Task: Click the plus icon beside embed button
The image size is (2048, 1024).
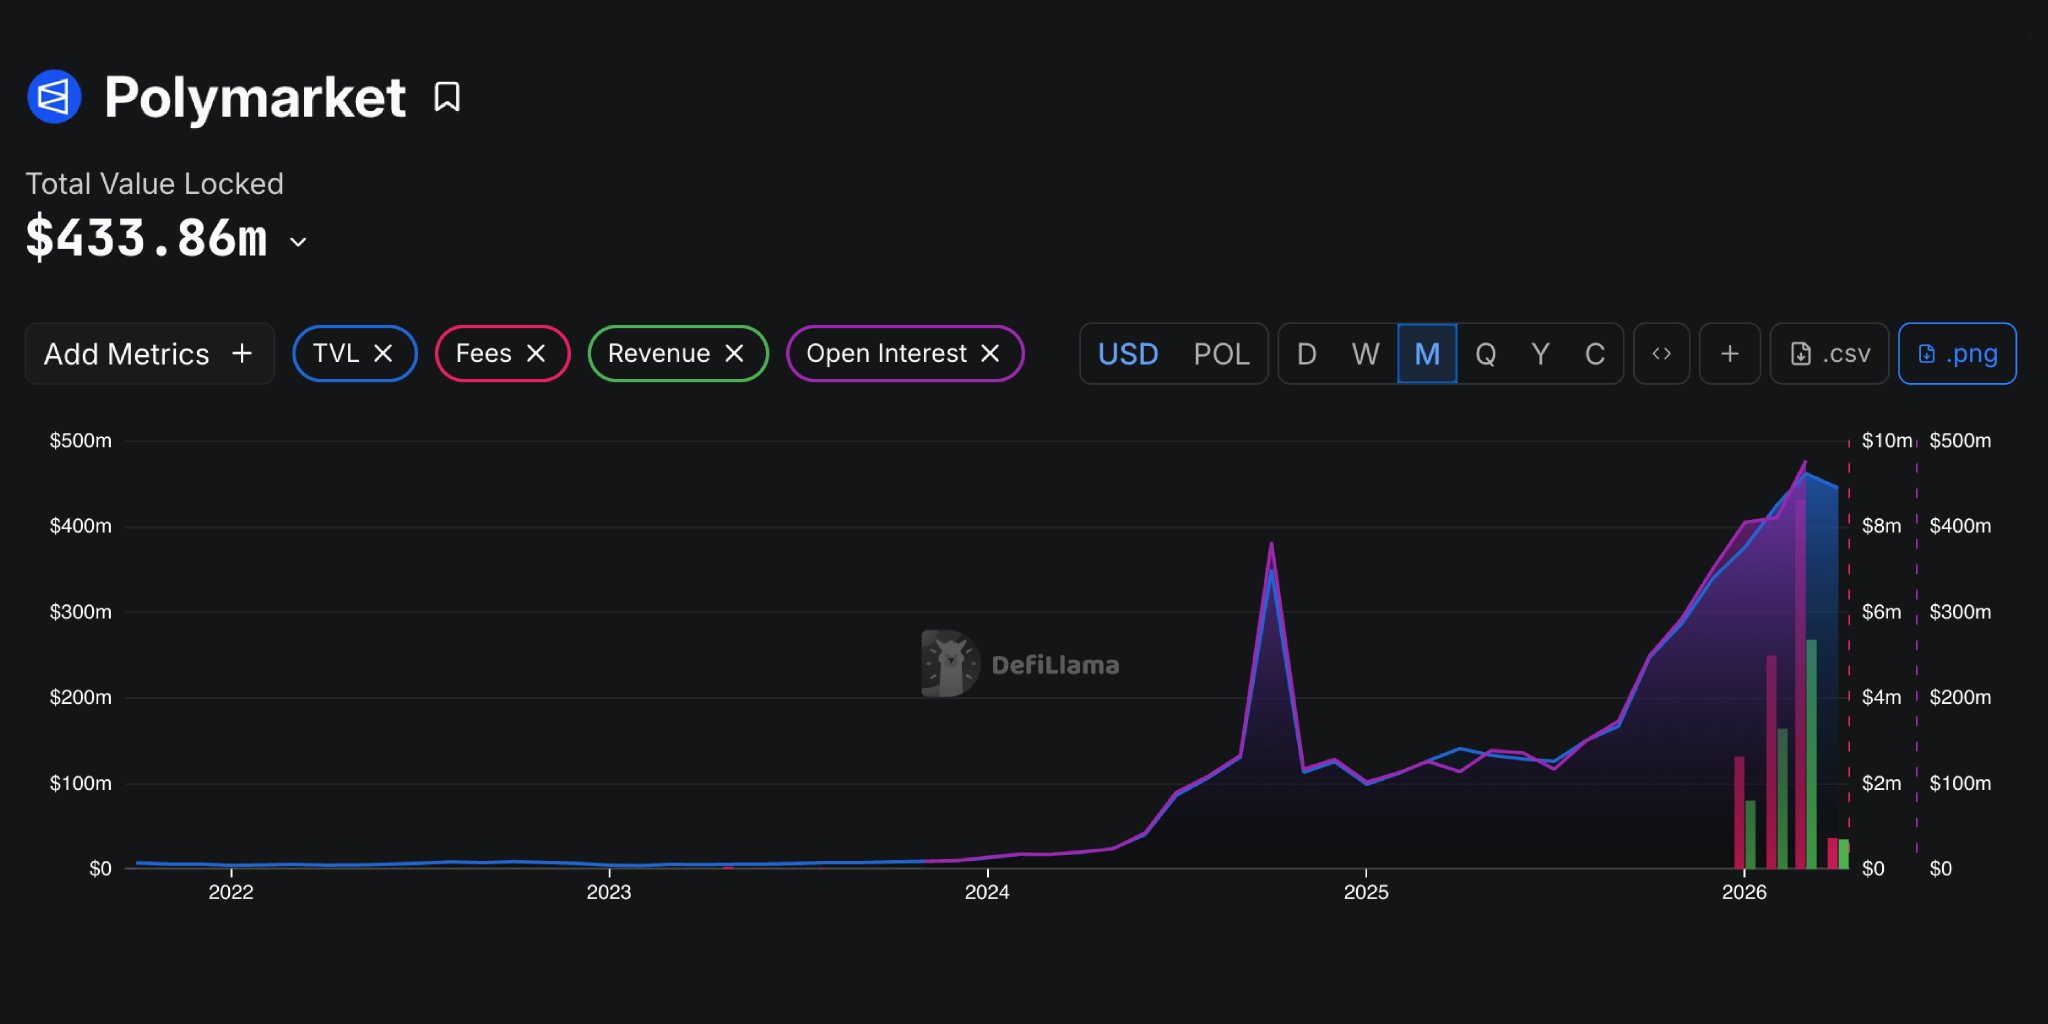Action: click(x=1729, y=354)
